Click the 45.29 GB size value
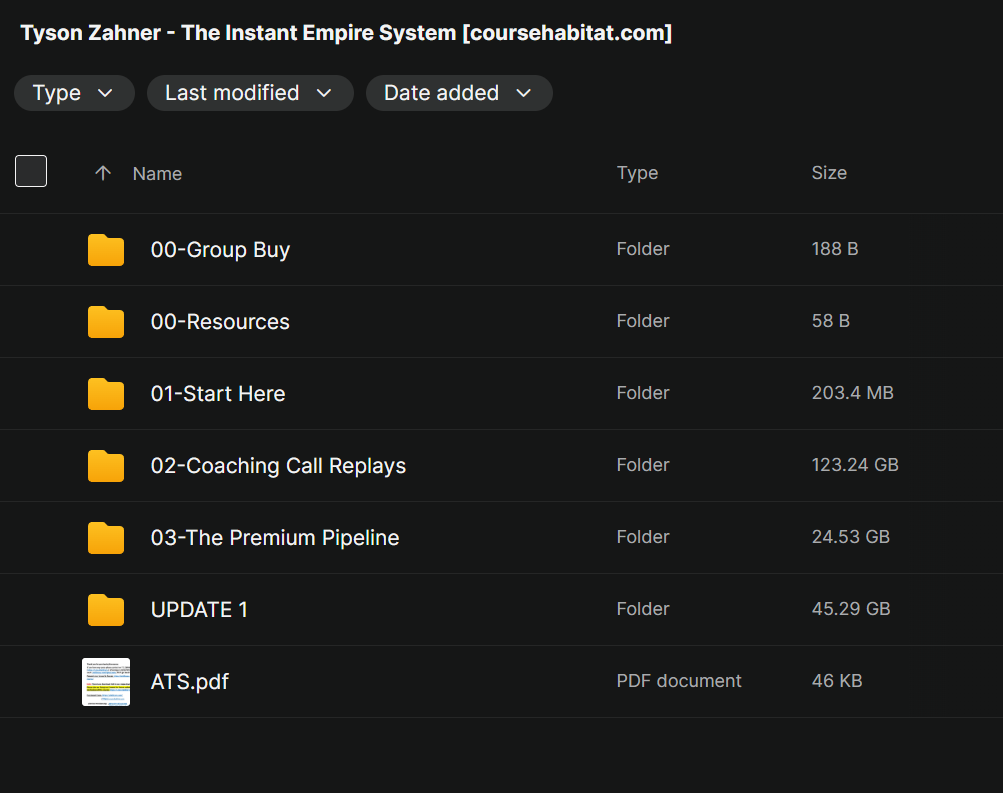The height and width of the screenshot is (793, 1003). pyautogui.click(x=851, y=609)
